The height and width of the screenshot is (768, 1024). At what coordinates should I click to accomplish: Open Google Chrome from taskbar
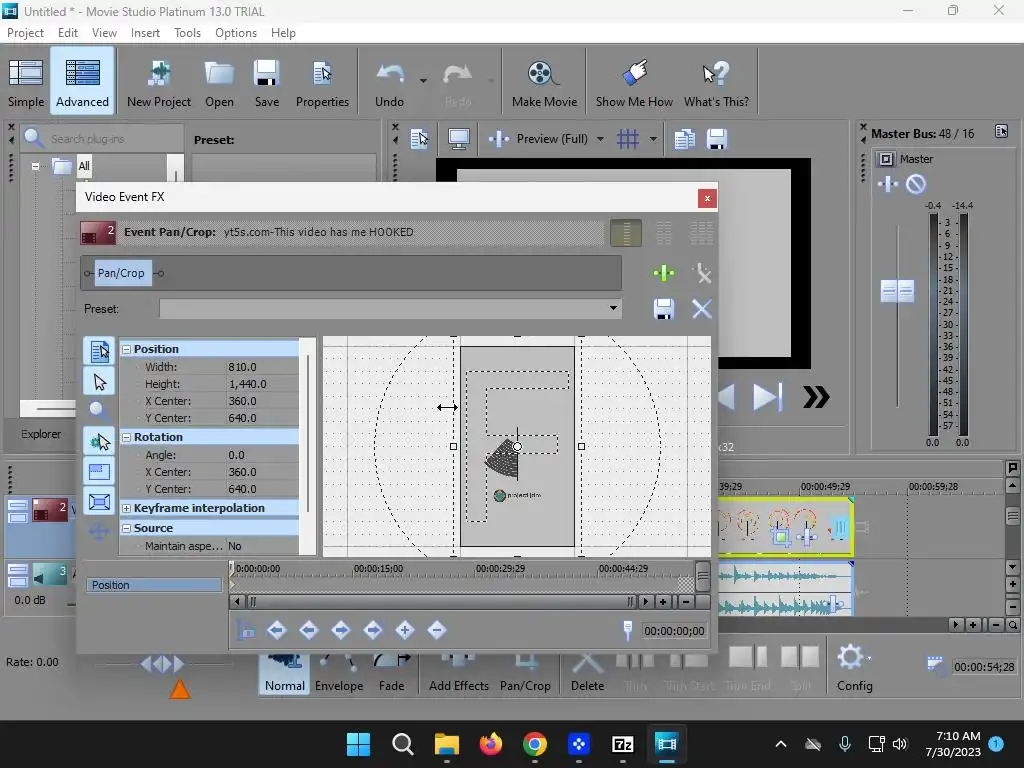point(534,744)
